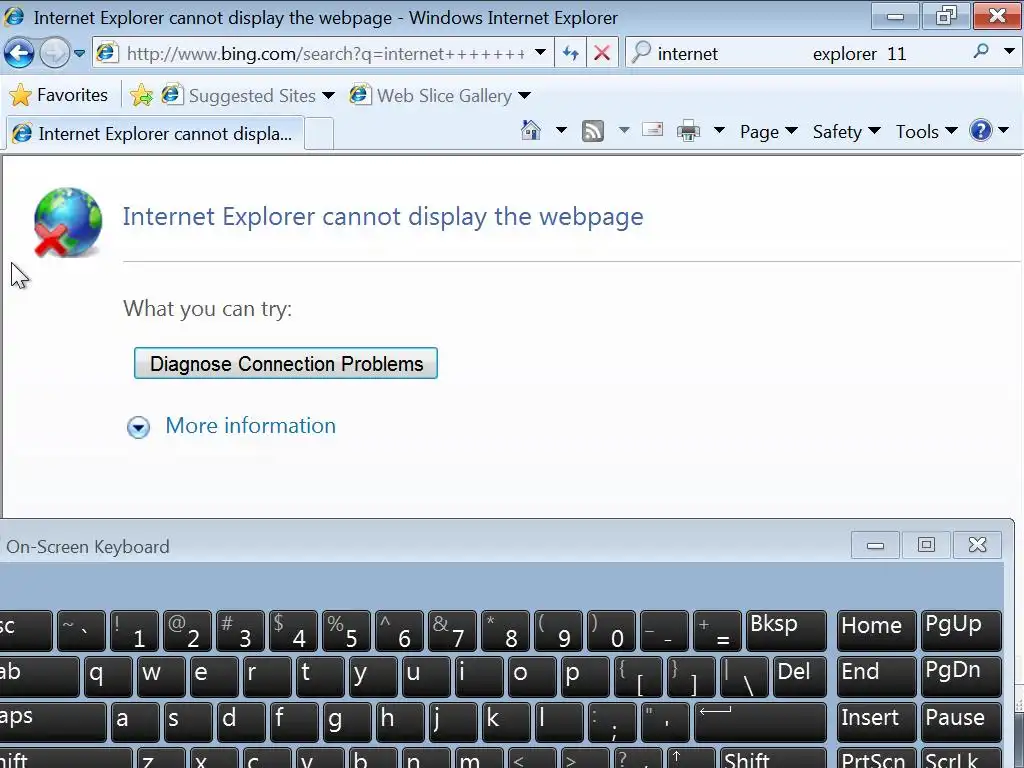Click the RSS feeds icon
The width and height of the screenshot is (1024, 768).
tap(592, 131)
